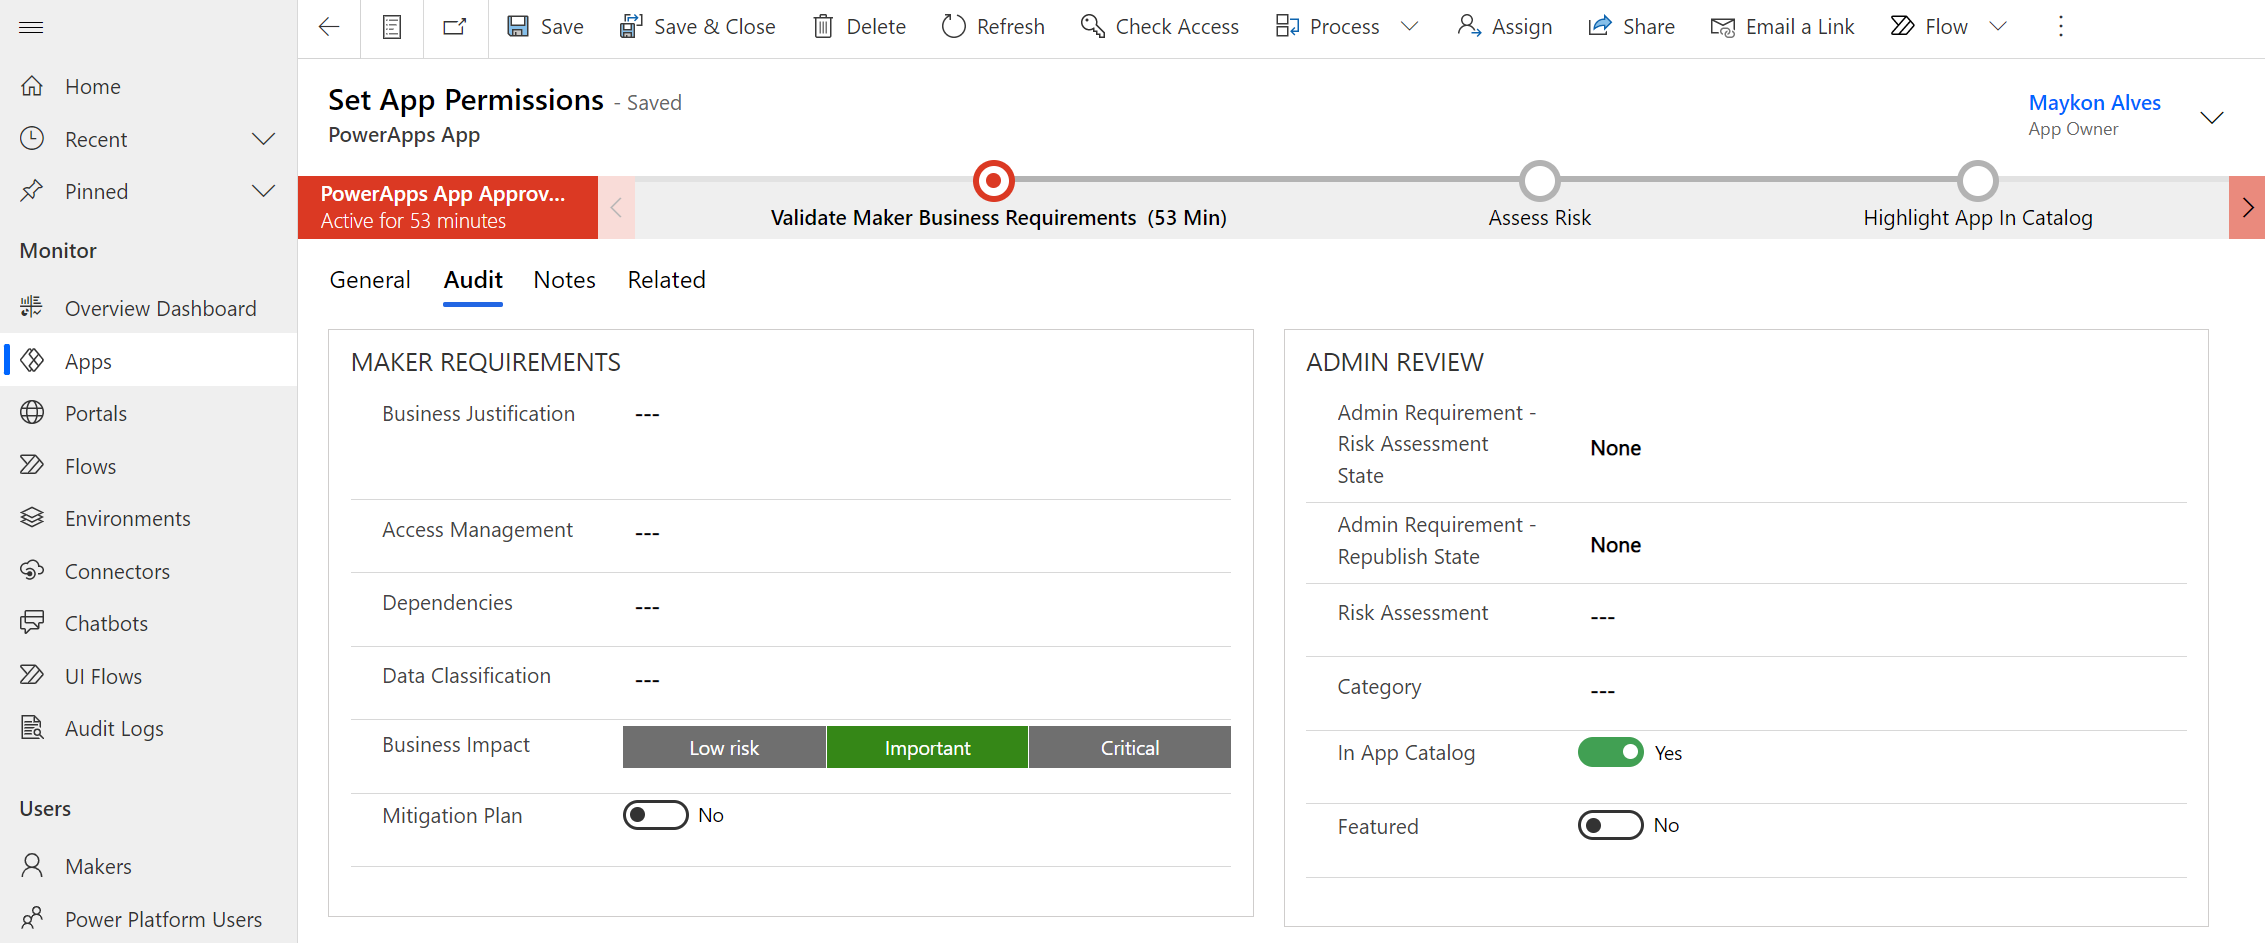The height and width of the screenshot is (943, 2265).
Task: Select Connectors in the Monitor sidebar
Action: 117,571
